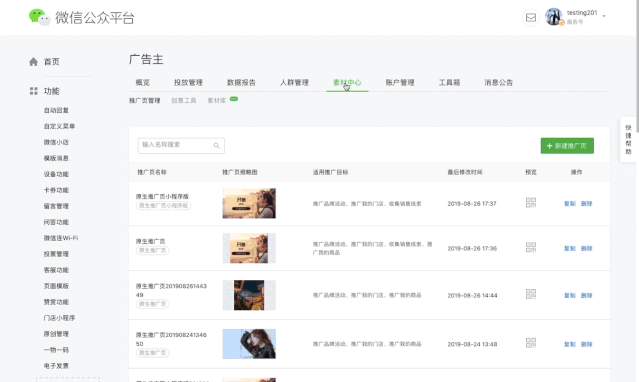This screenshot has height=382, width=639.
Task: Click the search magnifier in name field
Action: tap(216, 146)
